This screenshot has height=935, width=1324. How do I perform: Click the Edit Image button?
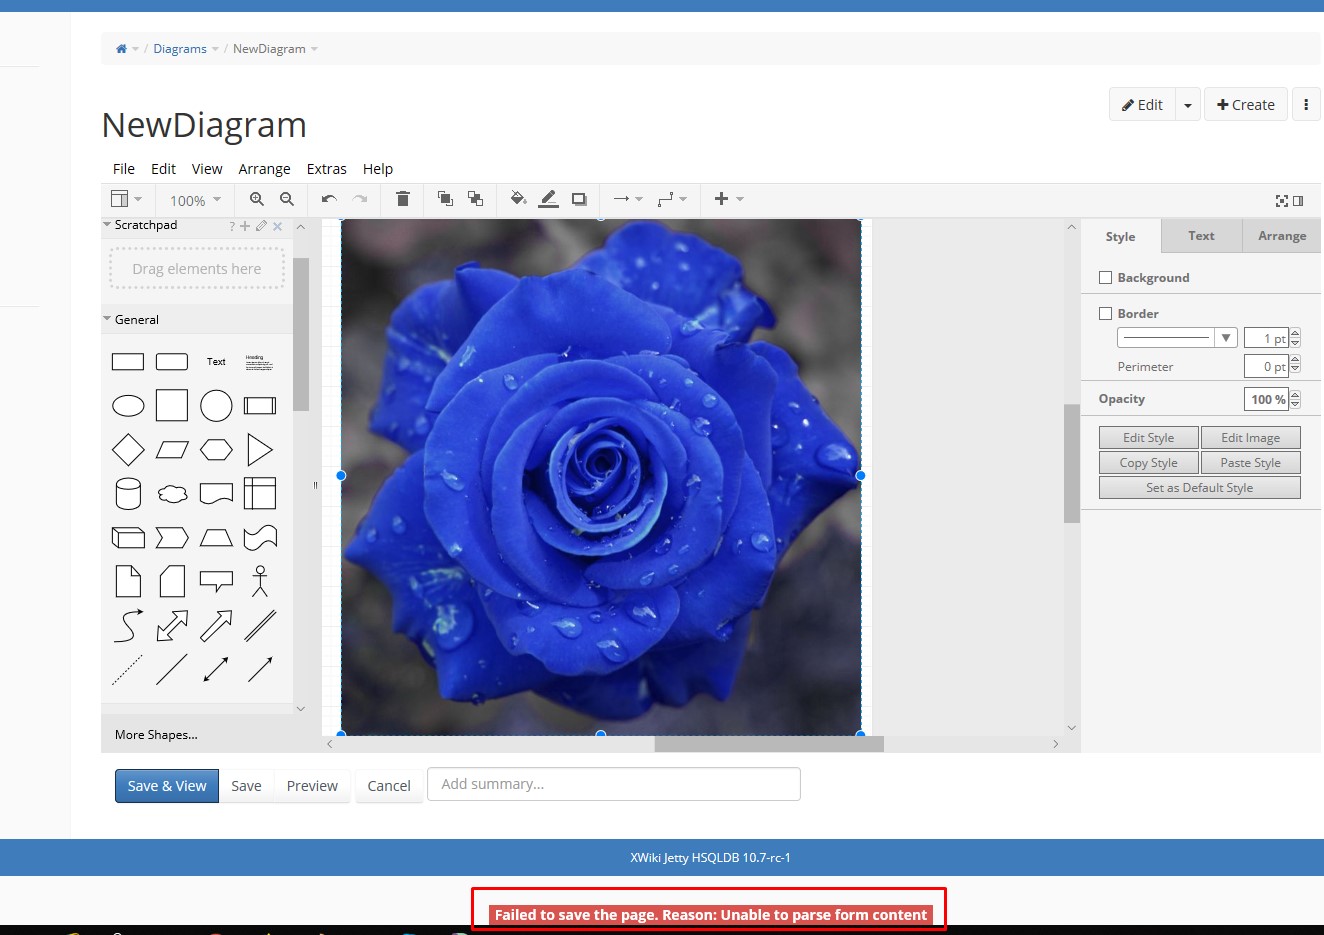[x=1250, y=438]
